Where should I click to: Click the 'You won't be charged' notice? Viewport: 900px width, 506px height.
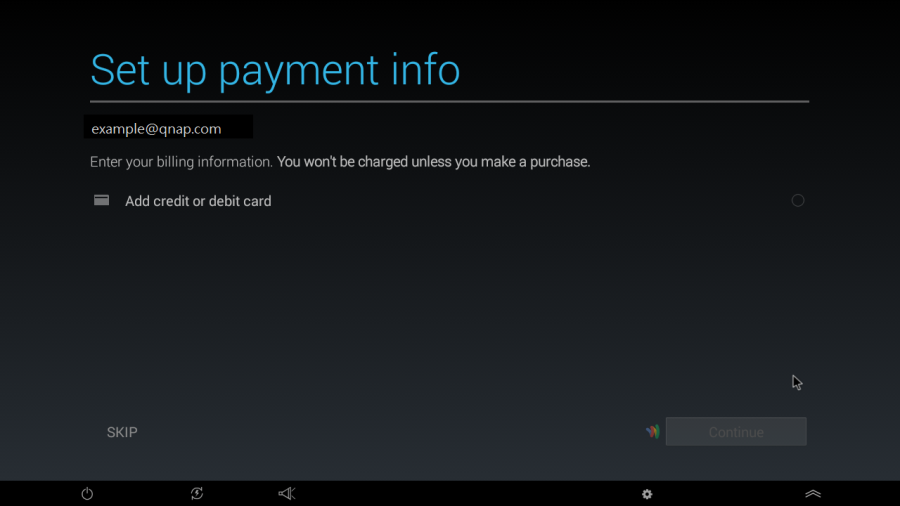pos(434,162)
